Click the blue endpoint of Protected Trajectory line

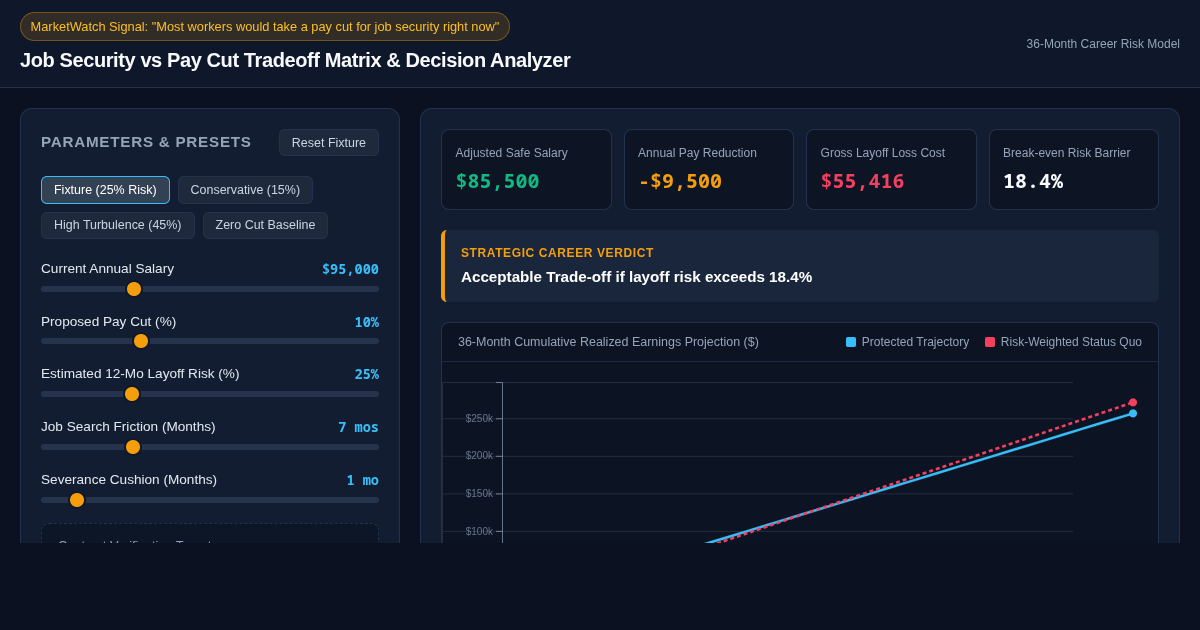coord(1133,413)
